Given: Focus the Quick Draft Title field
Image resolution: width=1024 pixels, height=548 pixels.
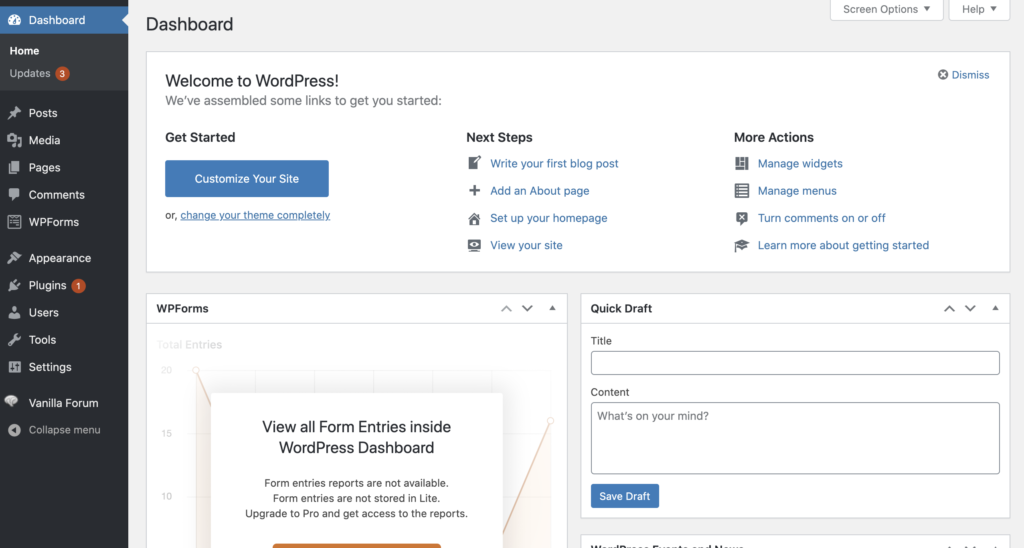Looking at the screenshot, I should pyautogui.click(x=795, y=363).
